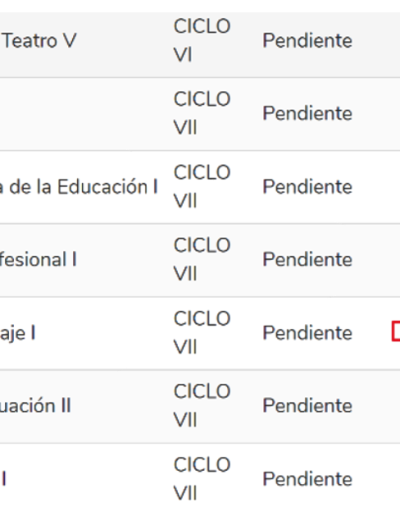Click 'CICLO VII' in the 'aje I' row

pos(202,333)
